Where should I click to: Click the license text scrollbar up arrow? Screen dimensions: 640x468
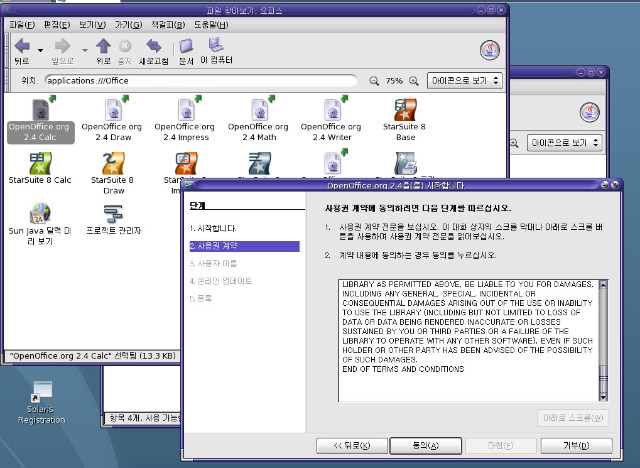[603, 284]
